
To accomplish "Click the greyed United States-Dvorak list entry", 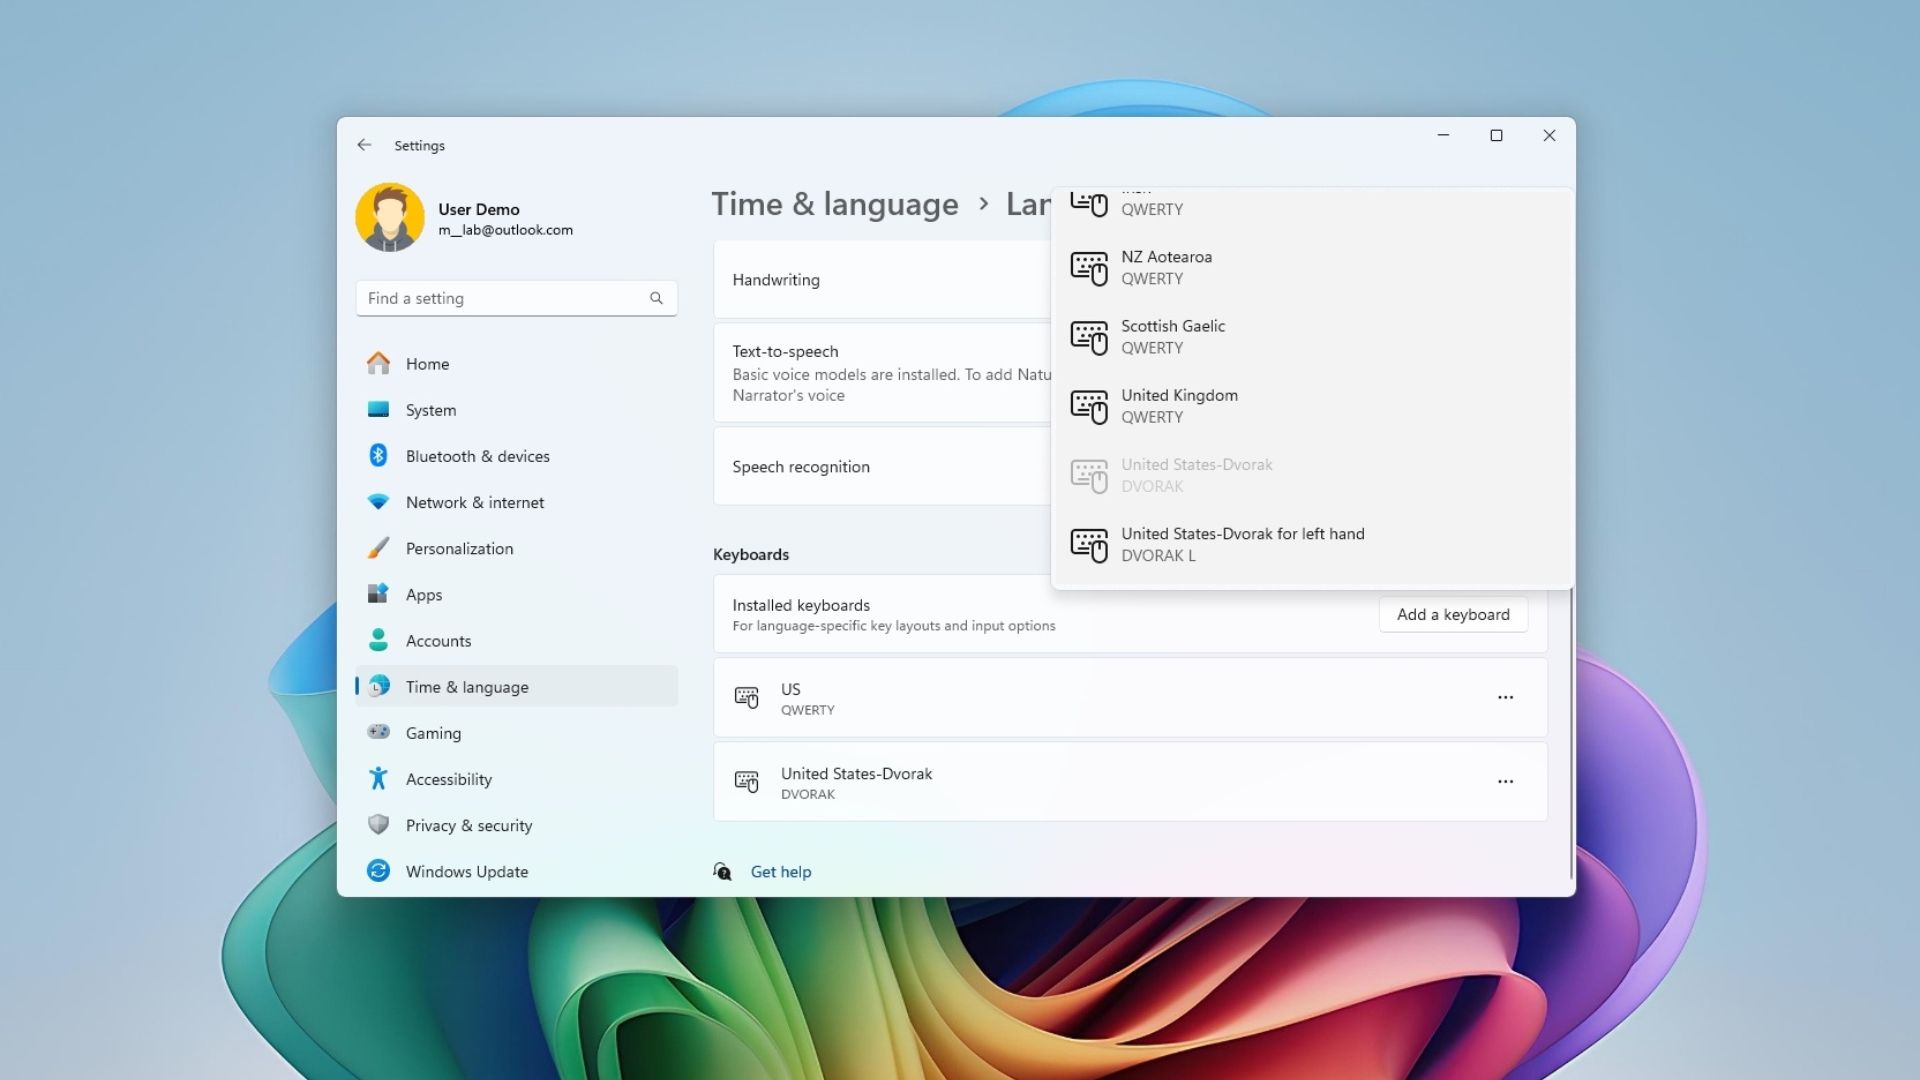I will pos(1312,475).
